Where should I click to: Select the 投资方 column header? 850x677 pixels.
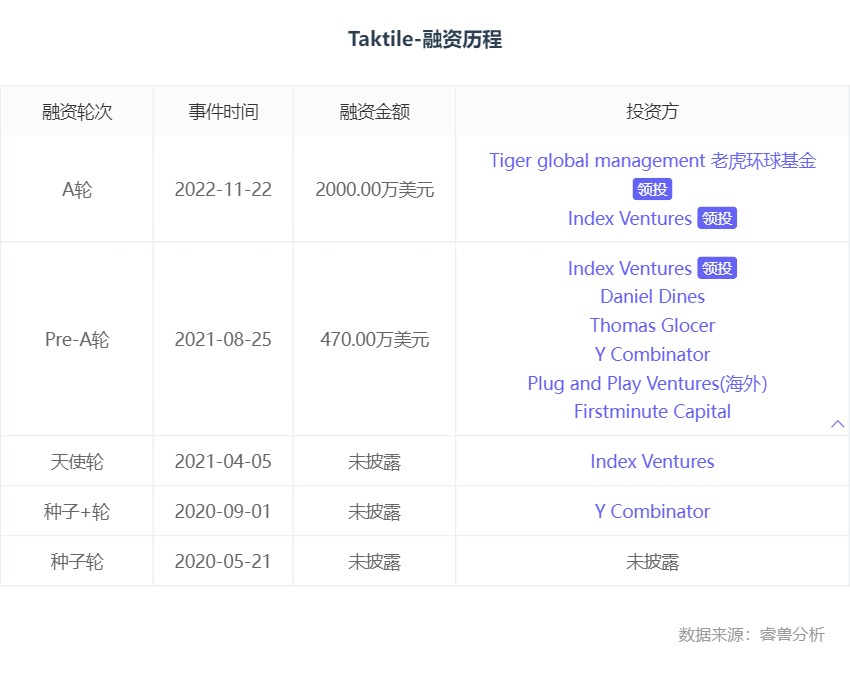click(652, 112)
